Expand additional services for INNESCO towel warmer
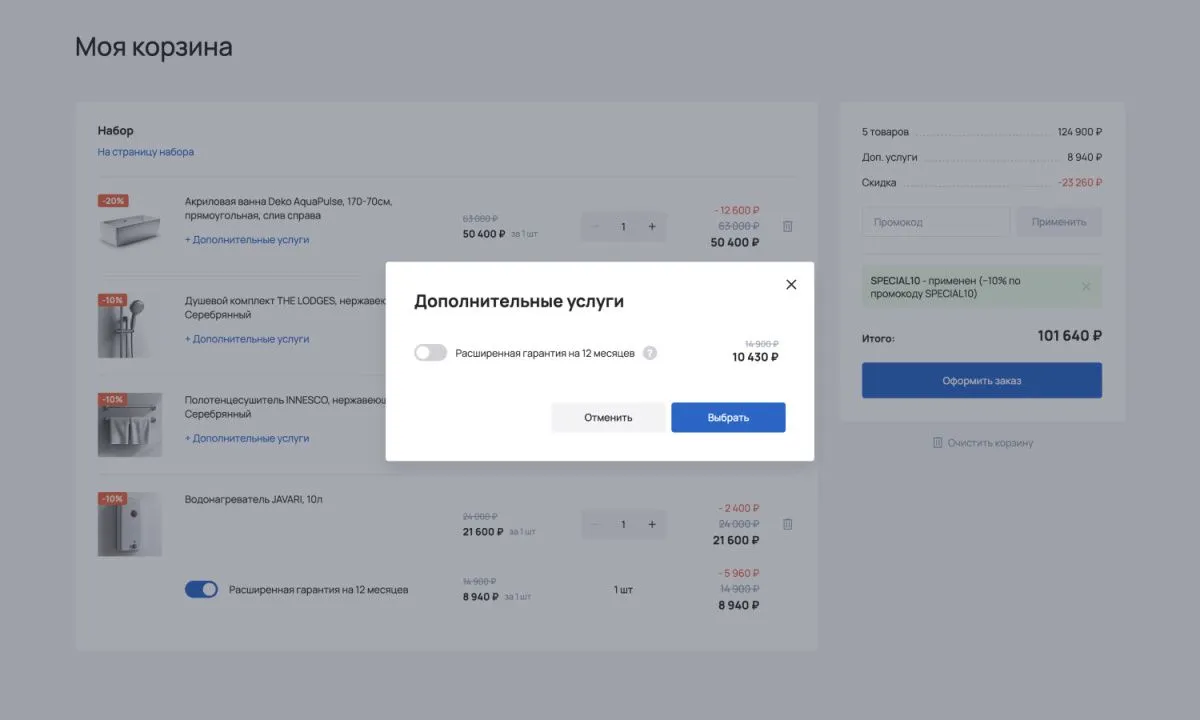The image size is (1200, 720). tap(247, 438)
